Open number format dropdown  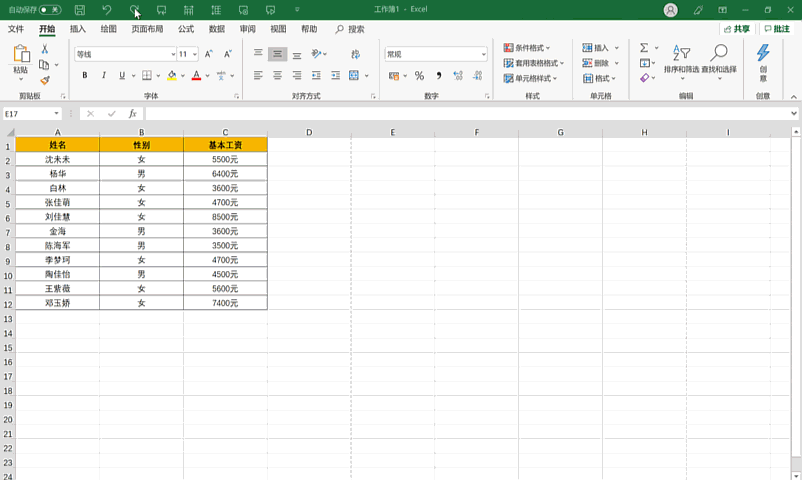click(x=483, y=54)
